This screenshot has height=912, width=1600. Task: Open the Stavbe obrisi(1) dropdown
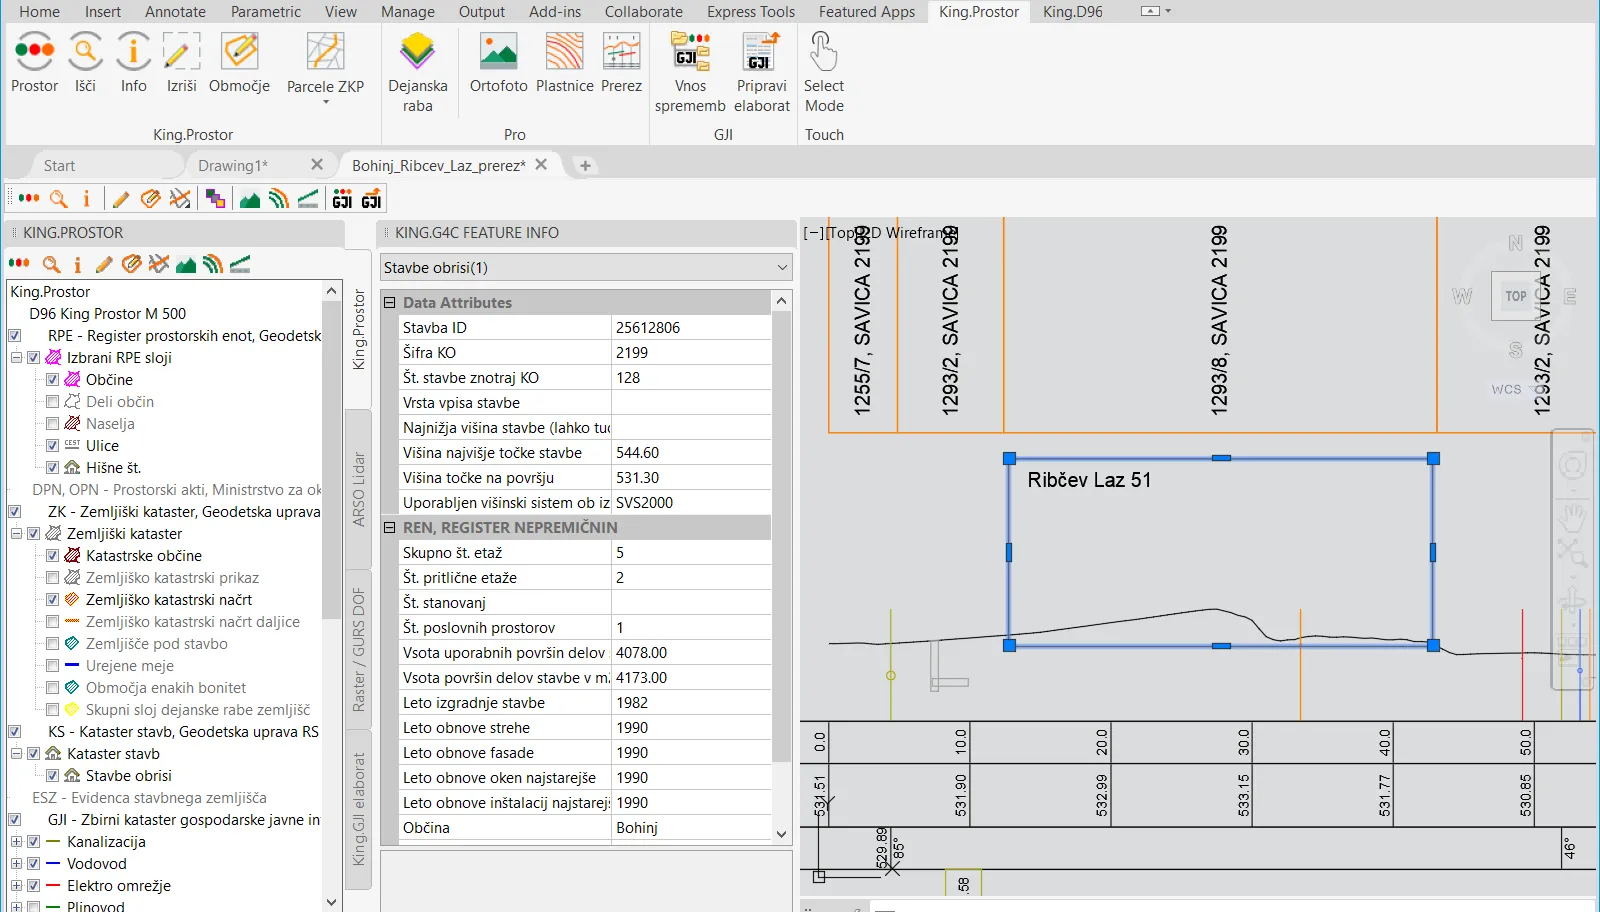click(781, 268)
